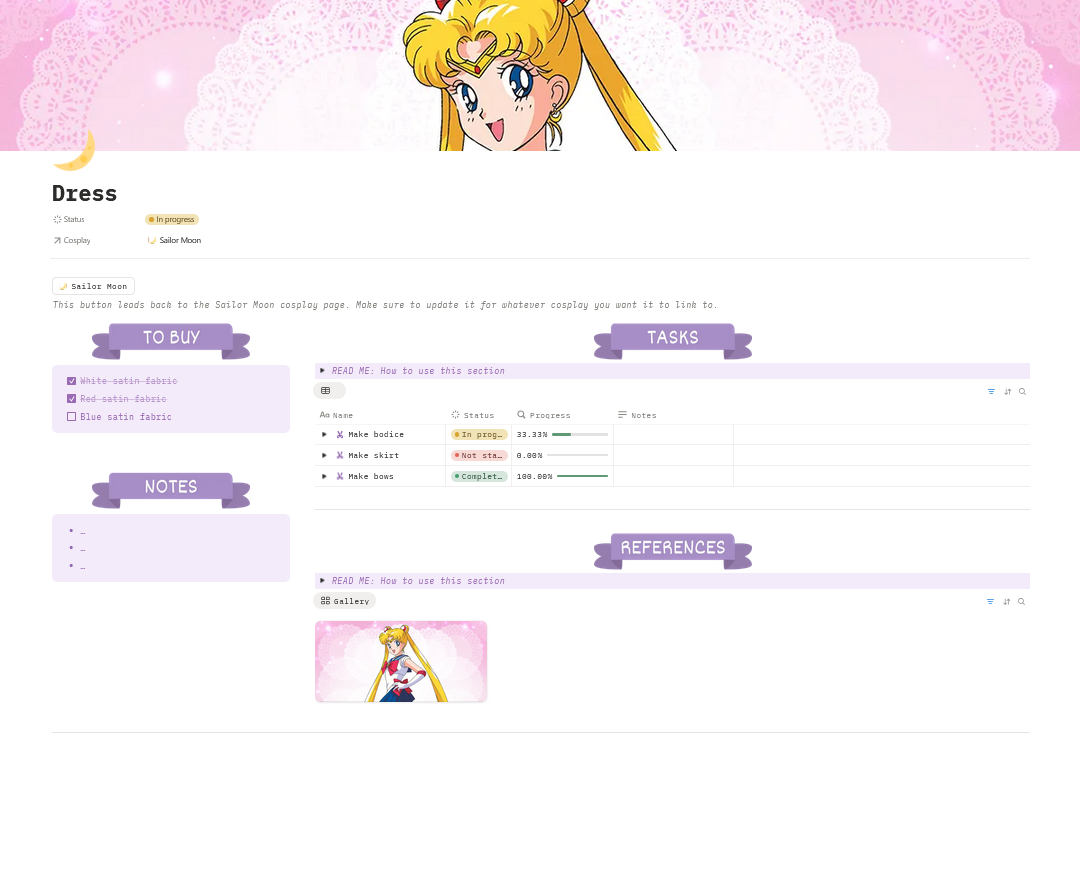Click the 100.00% progress bar

(583, 476)
